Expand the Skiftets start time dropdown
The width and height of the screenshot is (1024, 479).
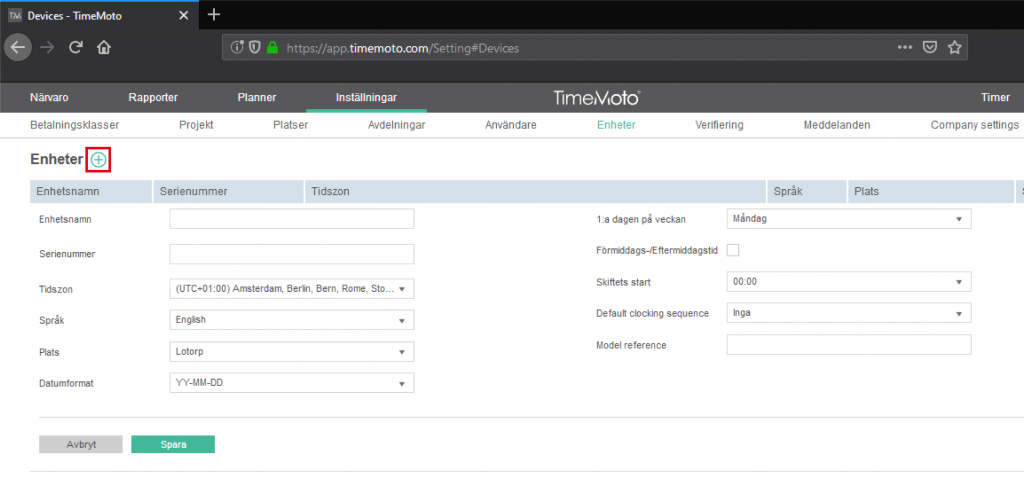848,282
